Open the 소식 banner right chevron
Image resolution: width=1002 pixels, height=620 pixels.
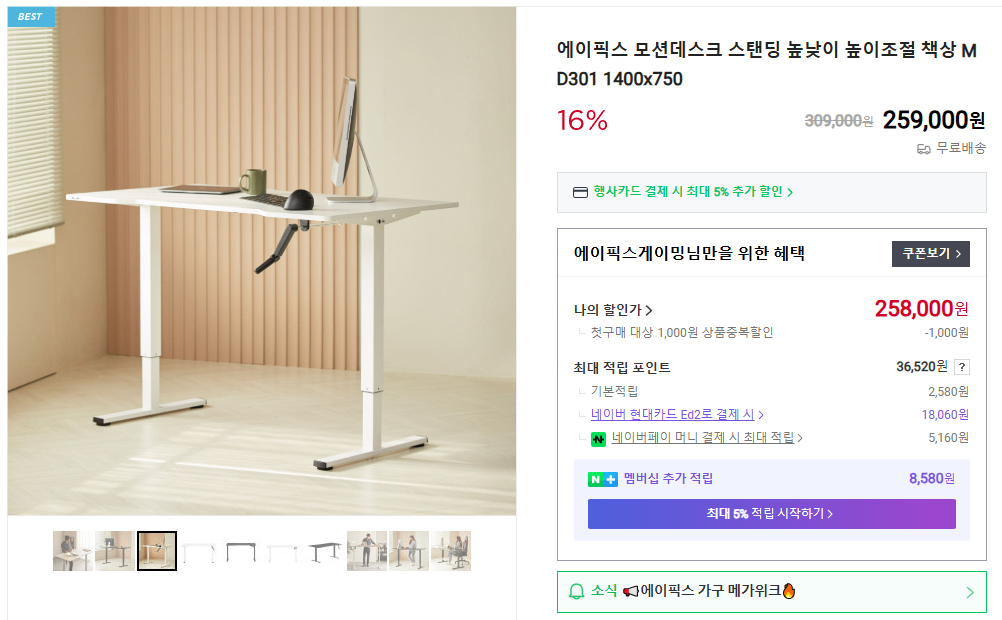point(969,592)
